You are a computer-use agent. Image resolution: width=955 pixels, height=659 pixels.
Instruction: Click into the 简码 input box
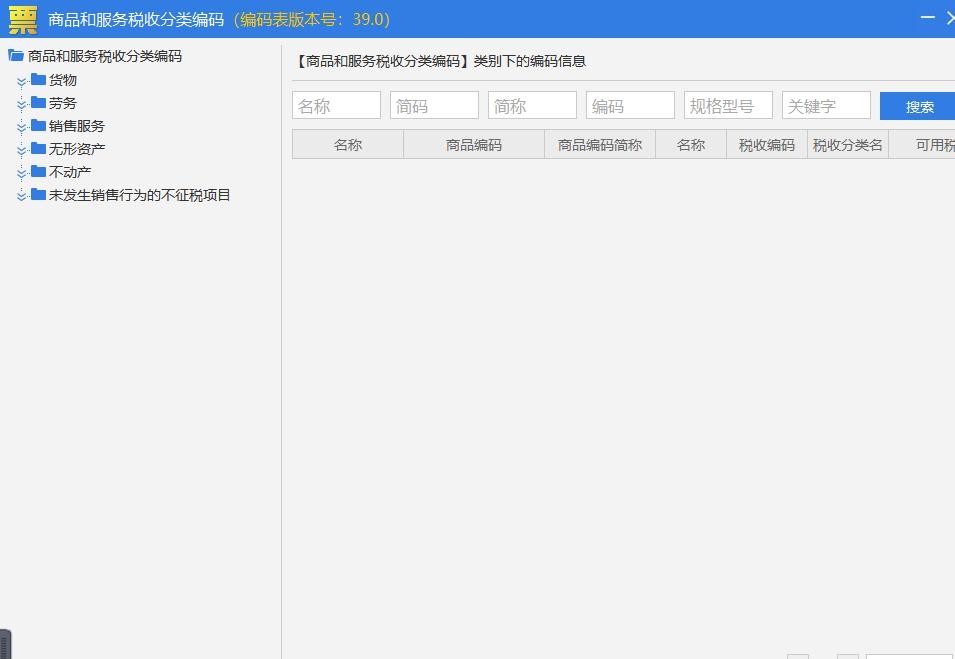tap(434, 106)
